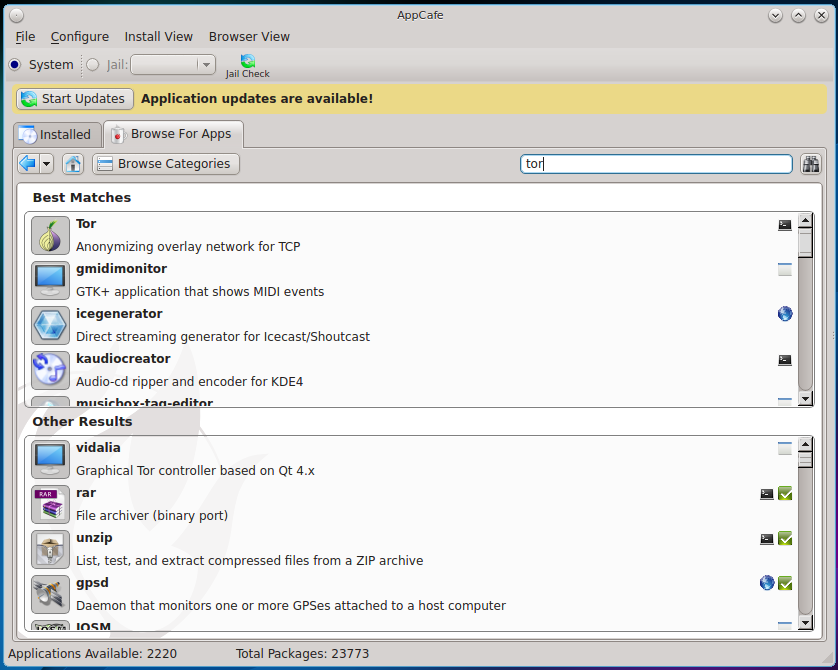Click the vidalia monitor icon
Screen dimensions: 838x670
[x=50, y=459]
